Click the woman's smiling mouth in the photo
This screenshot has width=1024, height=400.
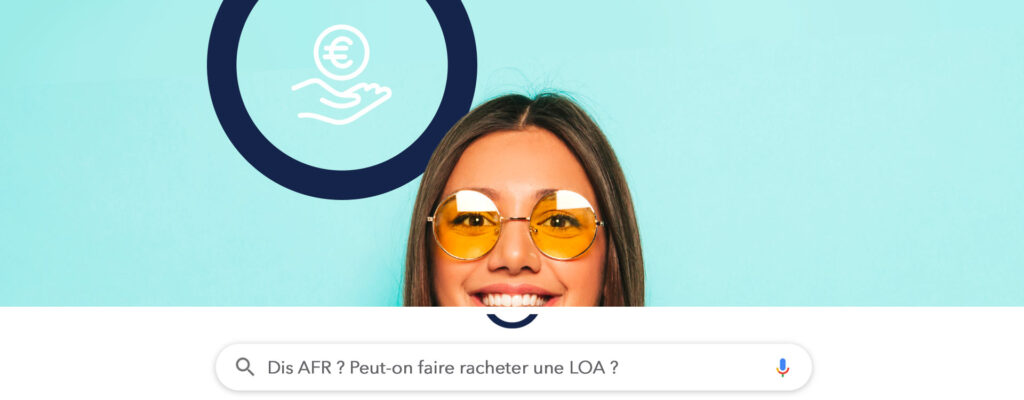click(x=516, y=297)
